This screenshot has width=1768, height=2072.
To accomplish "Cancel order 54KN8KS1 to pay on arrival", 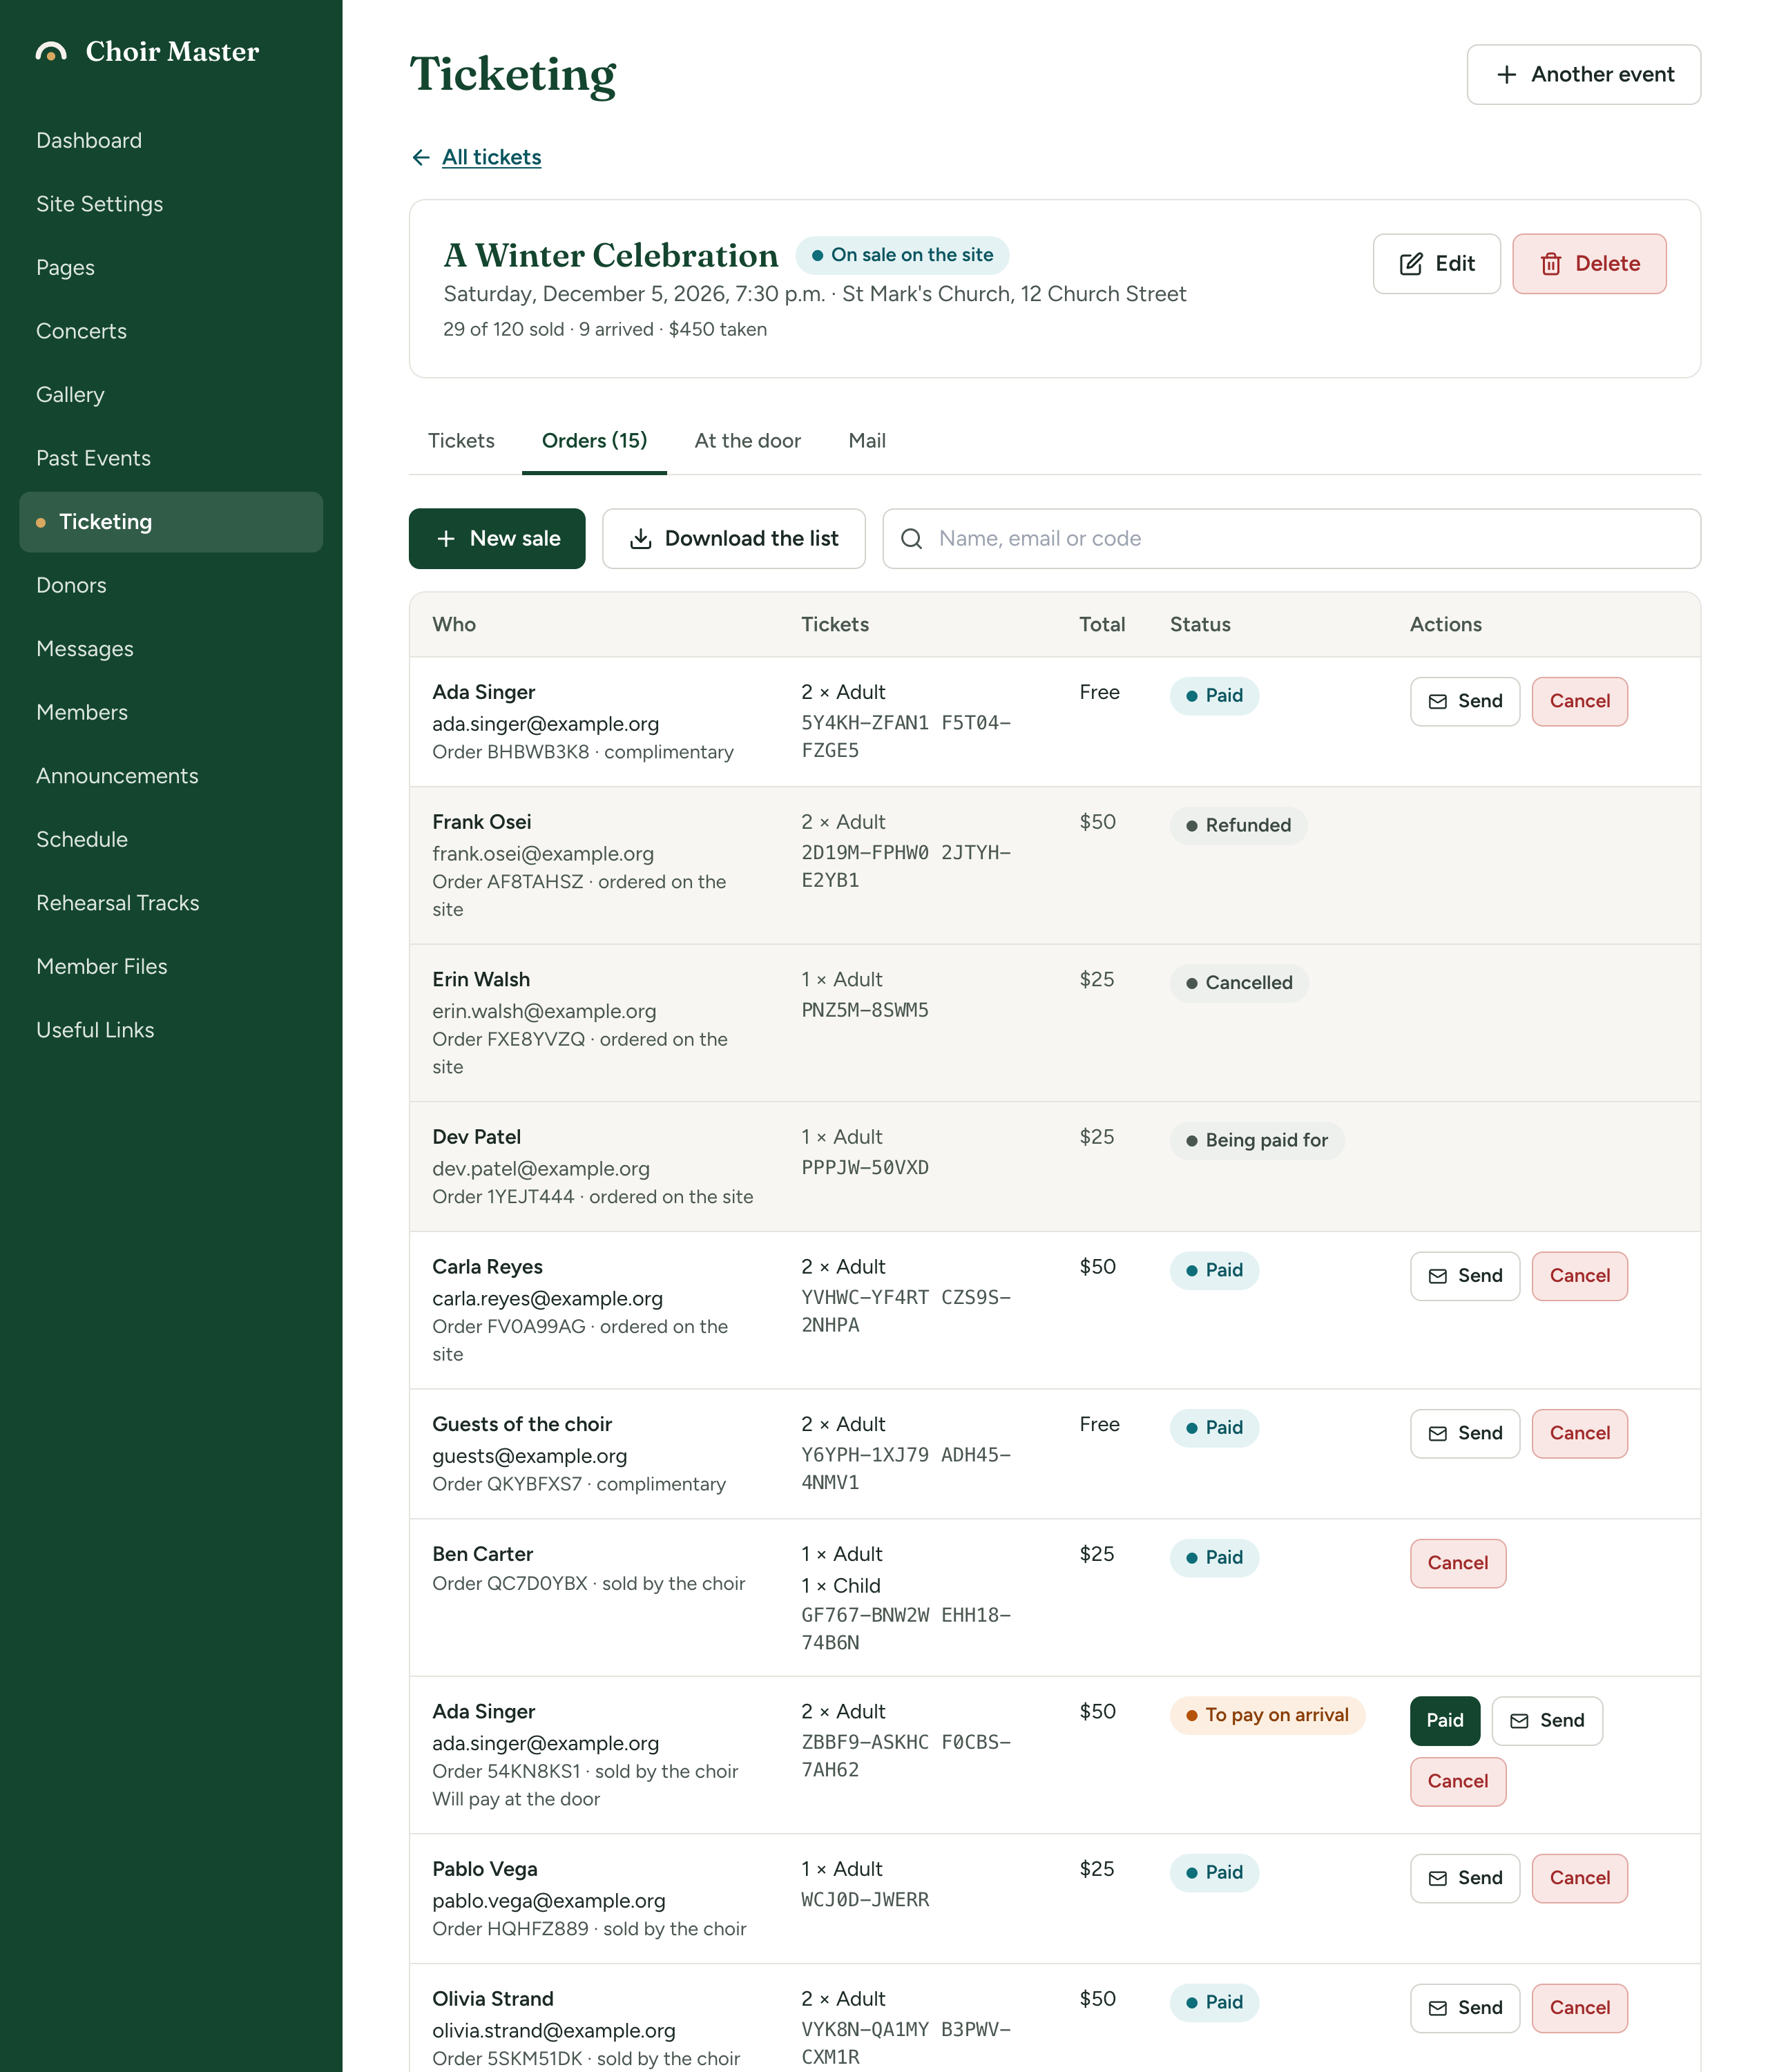I will [x=1457, y=1782].
